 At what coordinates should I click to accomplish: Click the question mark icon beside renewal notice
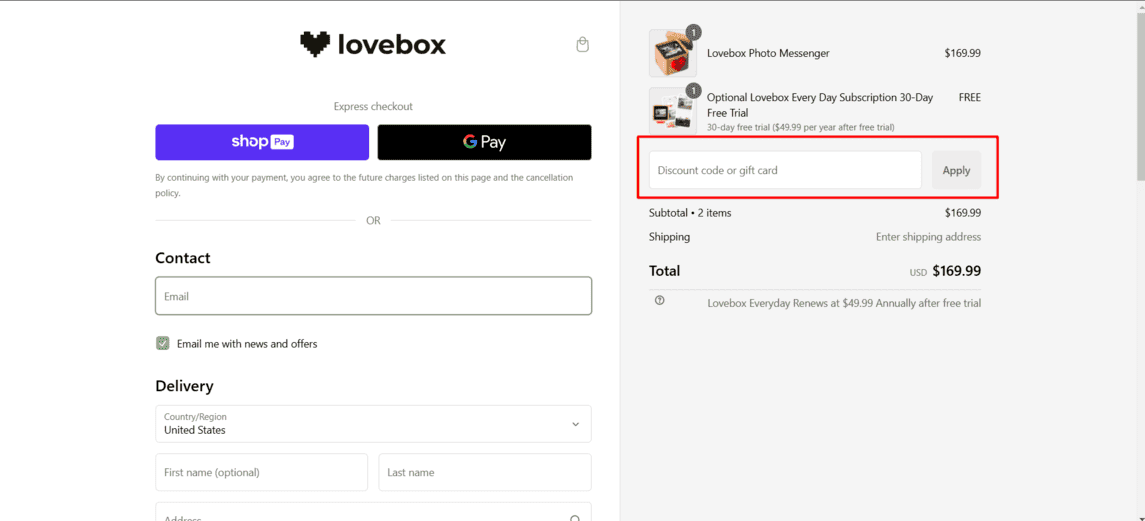[x=659, y=301]
